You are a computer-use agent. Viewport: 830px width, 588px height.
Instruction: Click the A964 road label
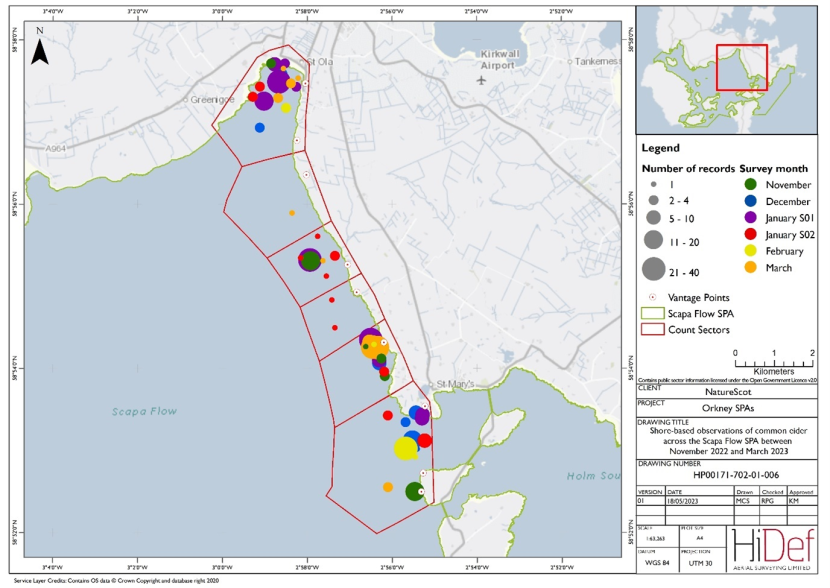tap(55, 149)
